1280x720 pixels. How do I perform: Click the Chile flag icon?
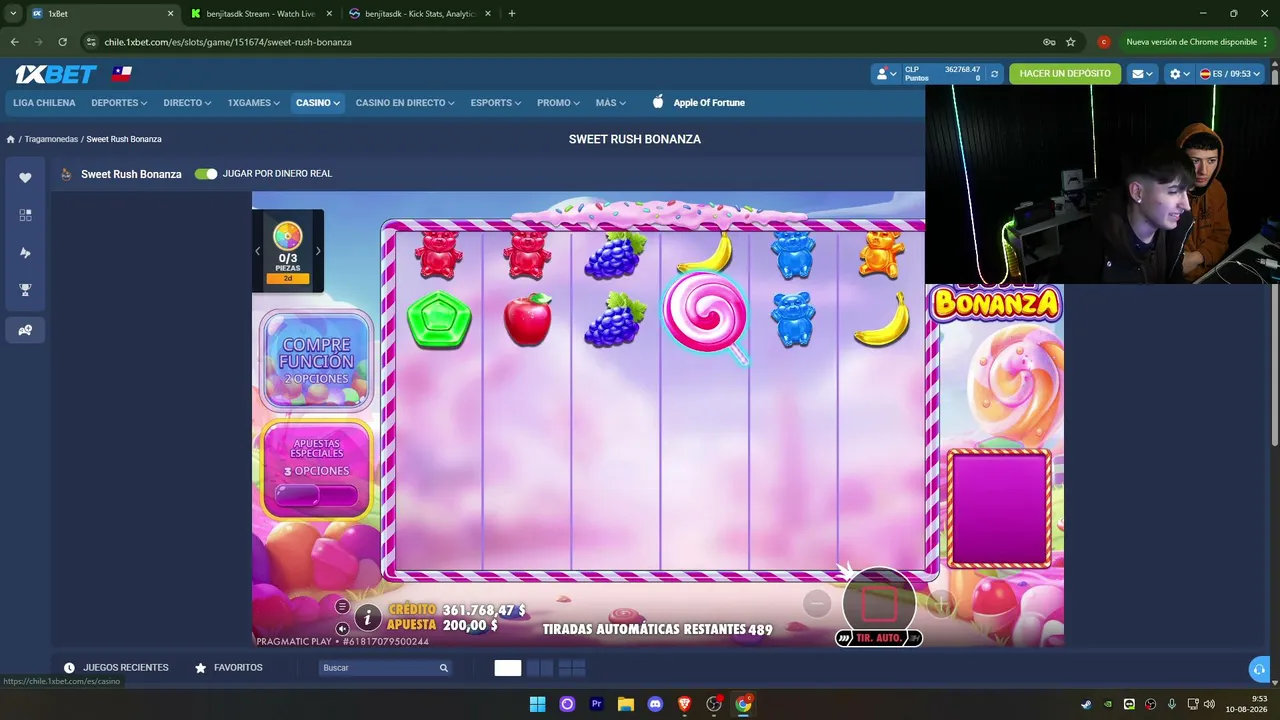click(x=122, y=74)
